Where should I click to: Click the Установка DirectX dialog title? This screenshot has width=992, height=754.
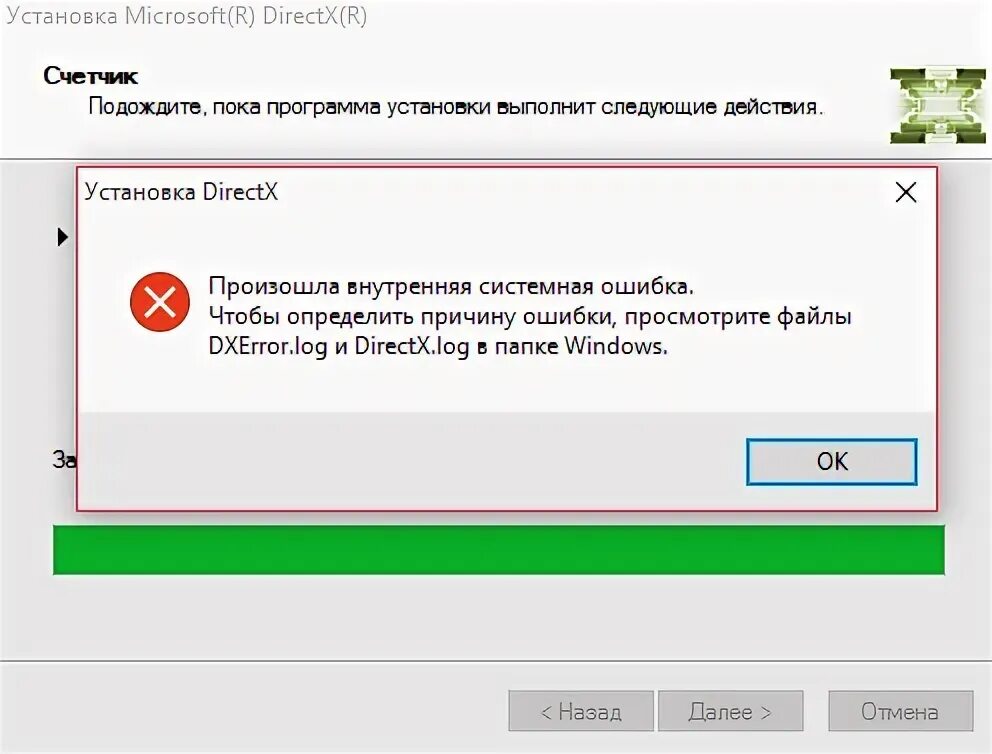(x=182, y=192)
